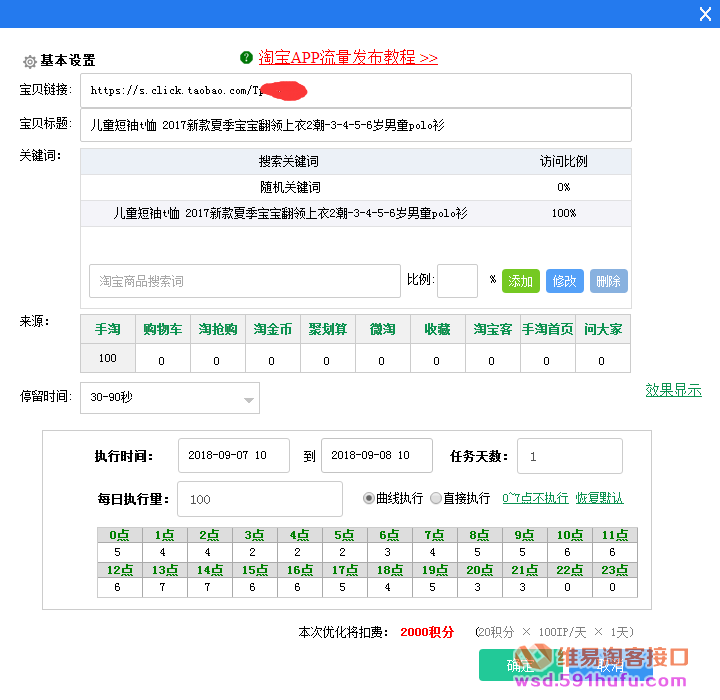The height and width of the screenshot is (700, 720).
Task: Select the 手淘首页 source column header
Action: [548, 329]
